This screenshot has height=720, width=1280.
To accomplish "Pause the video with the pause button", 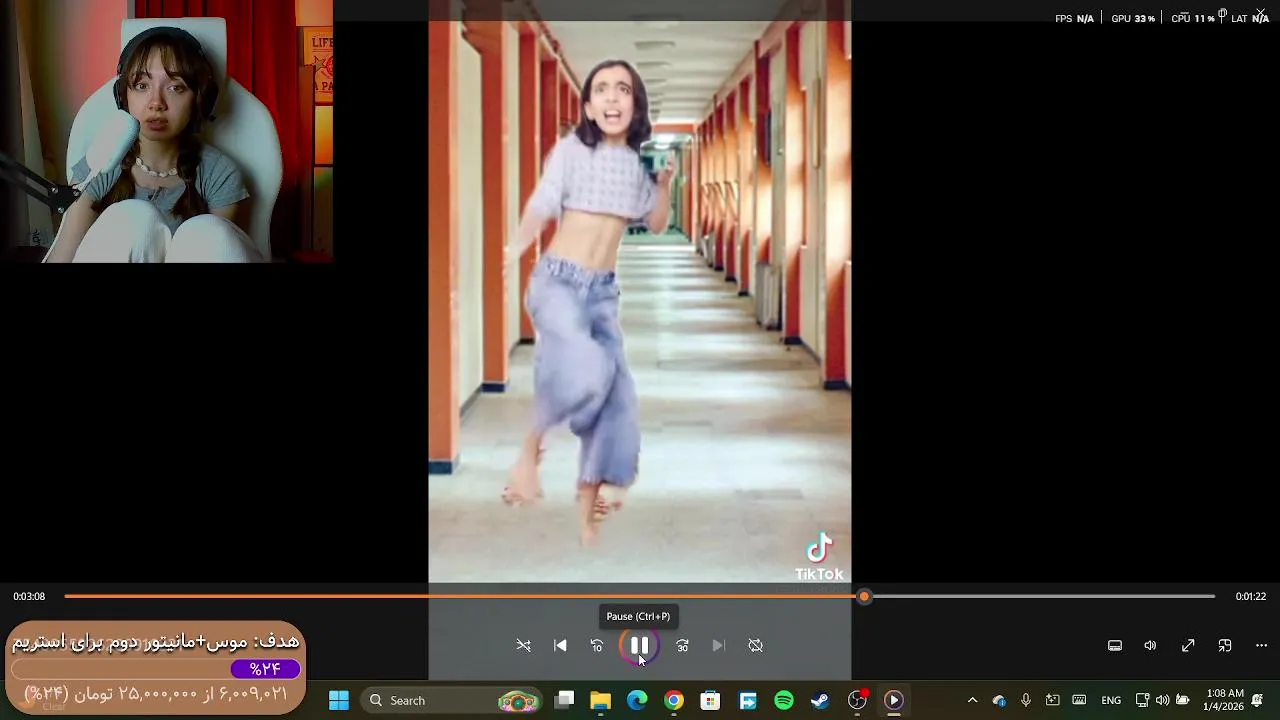I will (639, 645).
